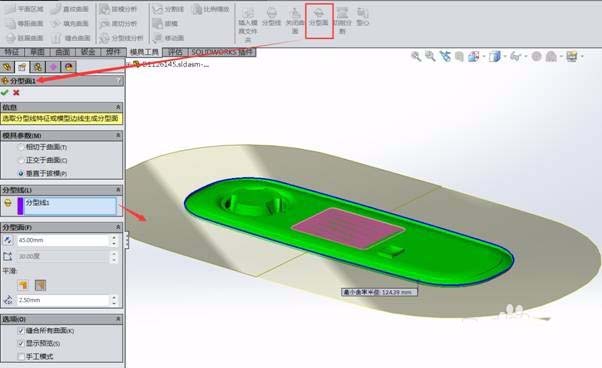This screenshot has height=368, width=602.
Task: Choose the 切削分割 tooling split tool
Action: (x=342, y=21)
